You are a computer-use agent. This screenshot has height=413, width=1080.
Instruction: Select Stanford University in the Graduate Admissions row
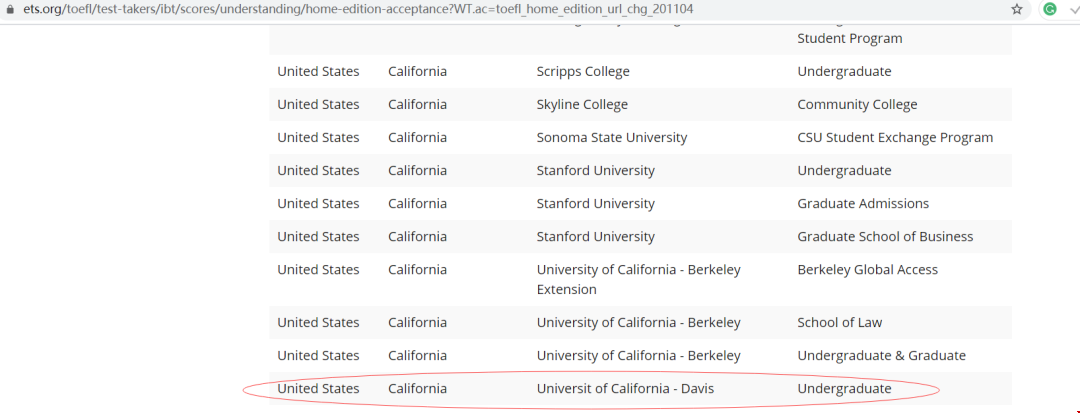point(595,204)
